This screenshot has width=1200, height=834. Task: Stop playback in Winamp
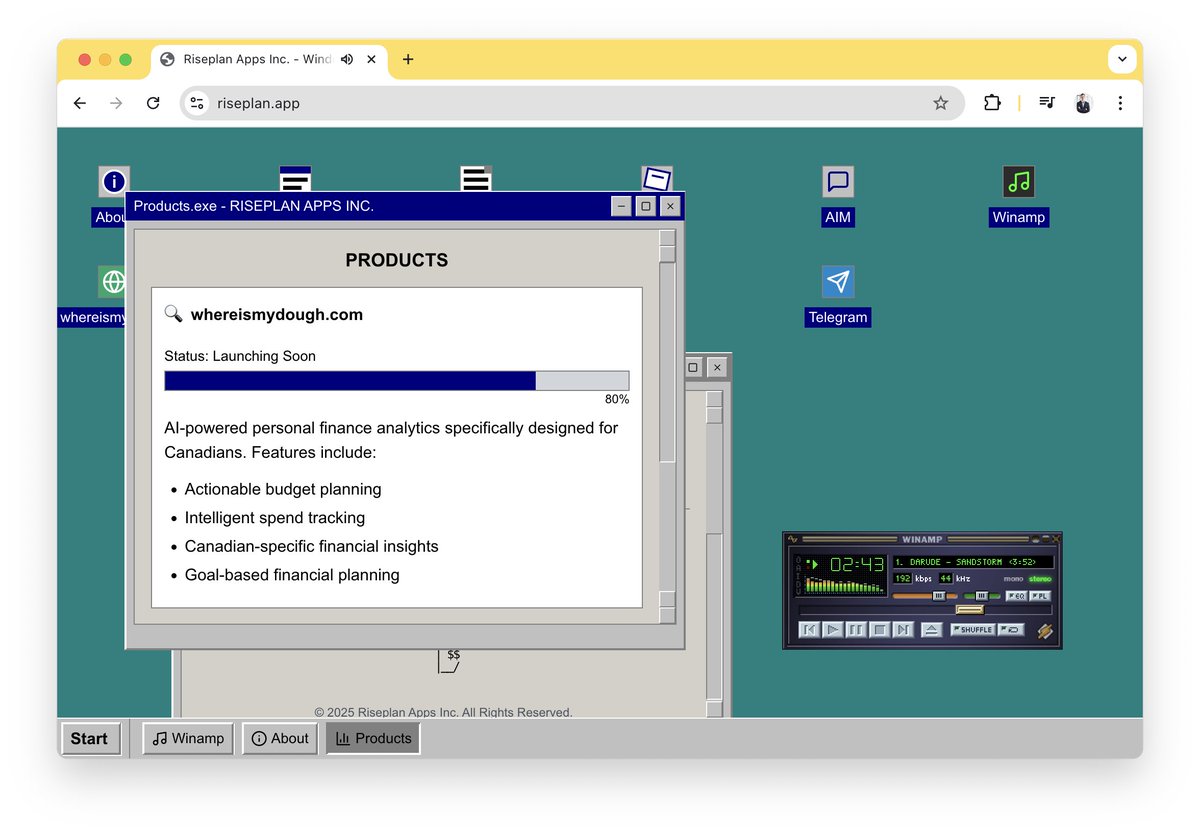(x=880, y=629)
